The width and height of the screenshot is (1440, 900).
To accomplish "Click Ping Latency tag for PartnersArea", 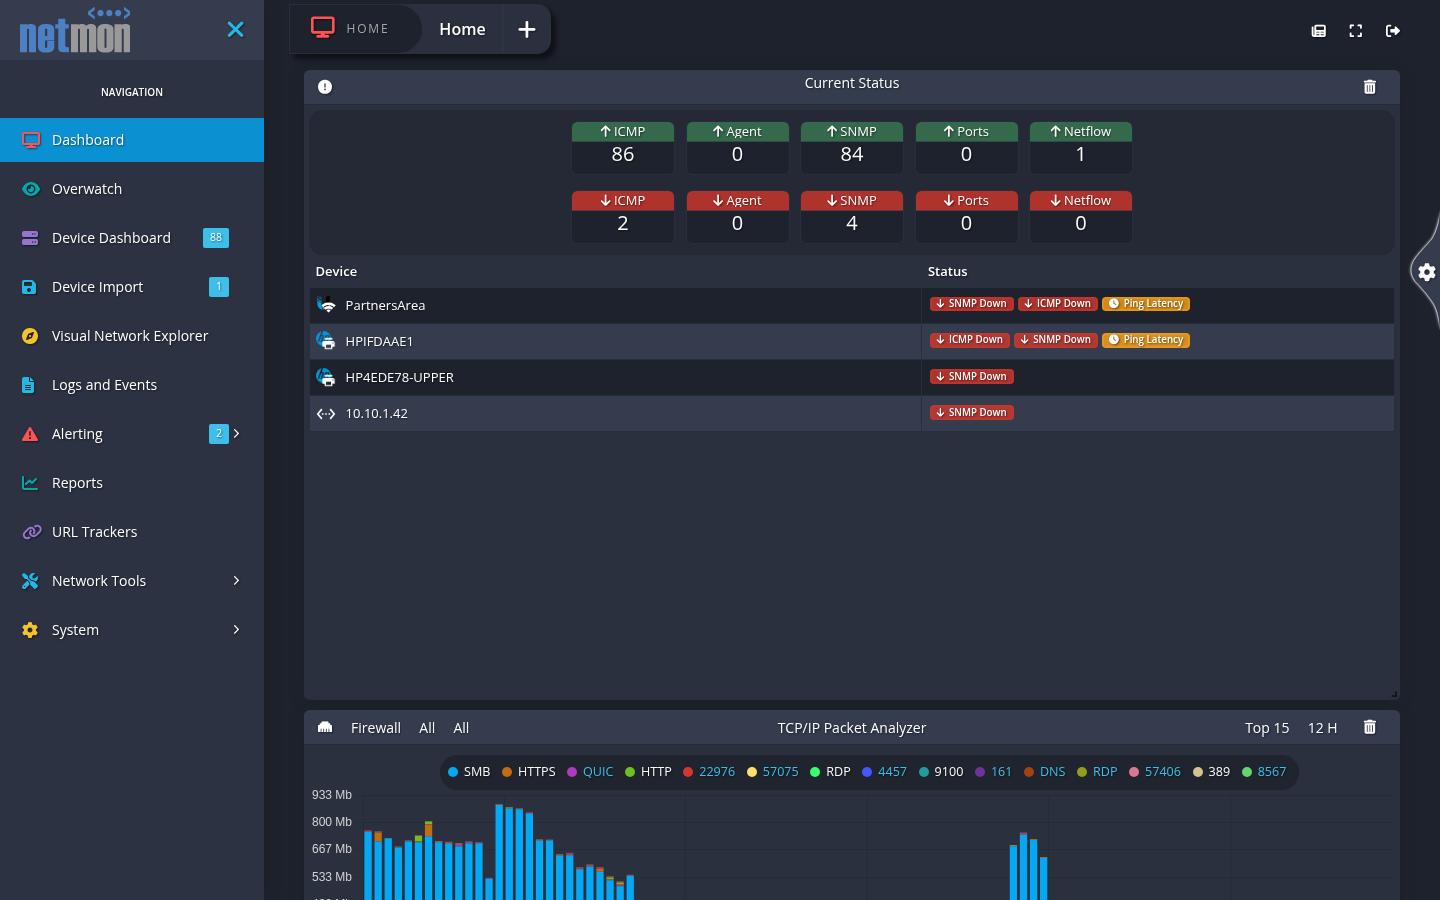I will pyautogui.click(x=1146, y=304).
